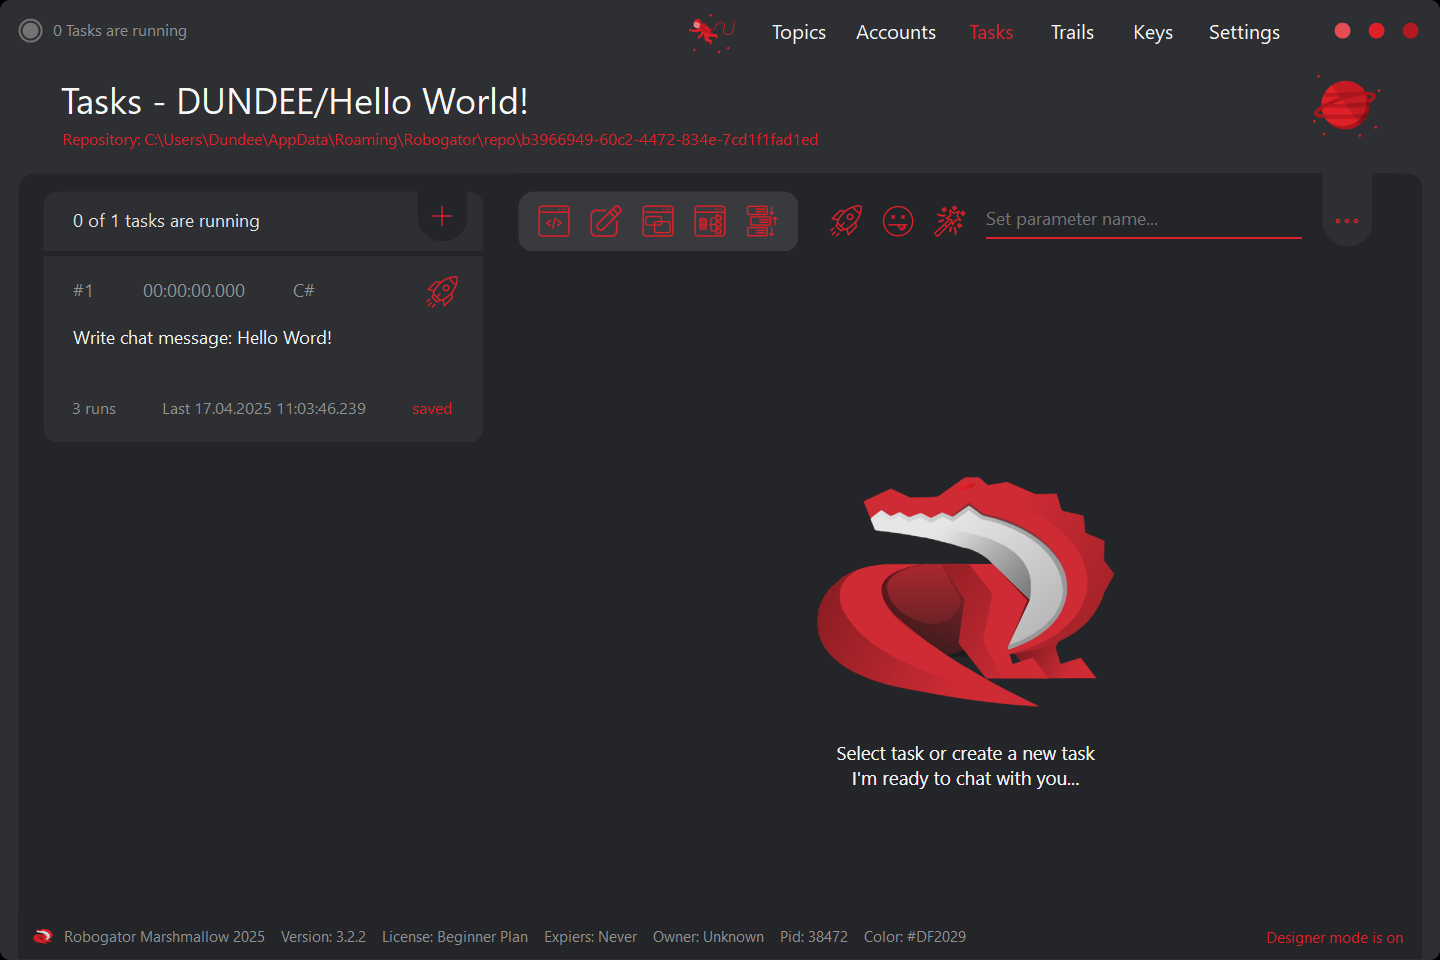
Task: Click the Robogator logo in status bar
Action: coord(43,937)
